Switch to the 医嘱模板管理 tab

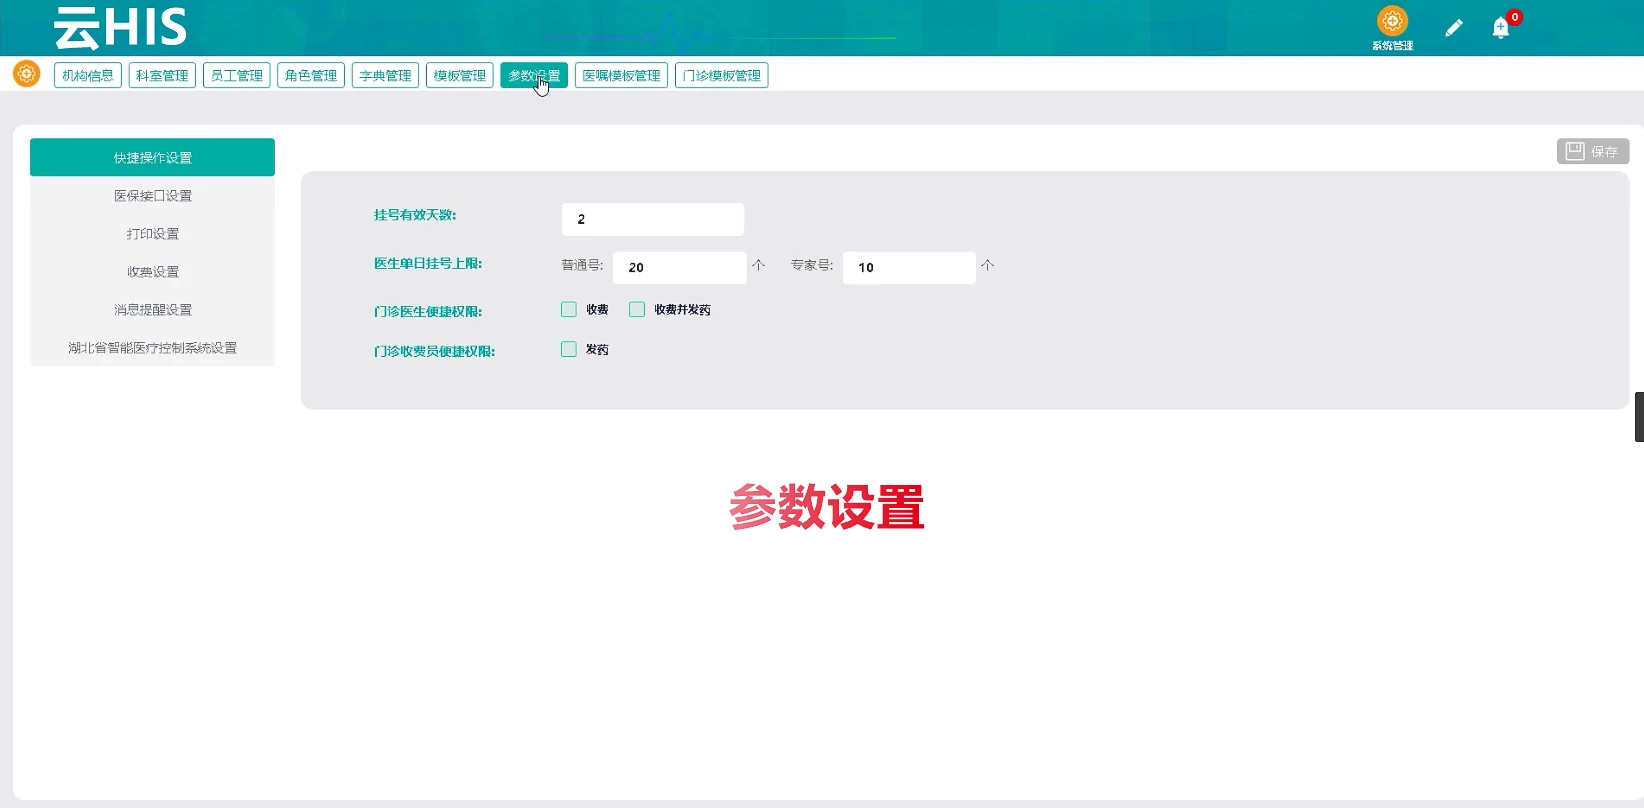coord(621,75)
